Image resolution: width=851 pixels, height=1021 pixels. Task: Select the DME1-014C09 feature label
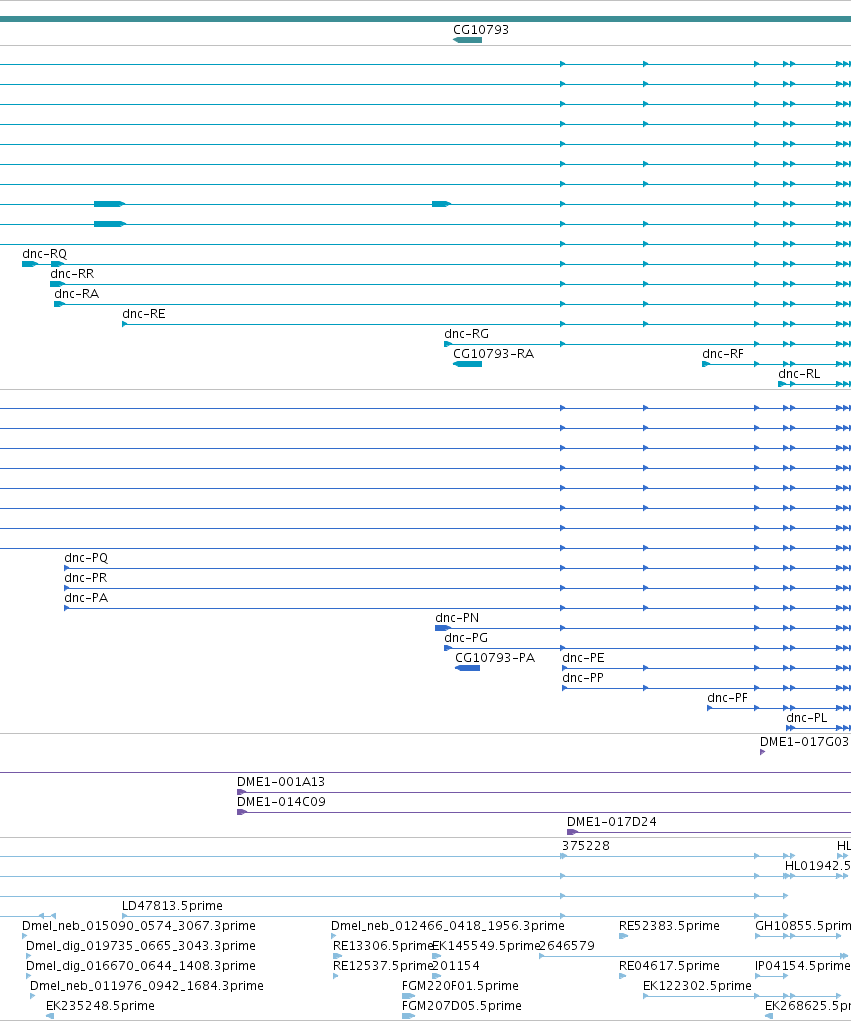pyautogui.click(x=281, y=802)
